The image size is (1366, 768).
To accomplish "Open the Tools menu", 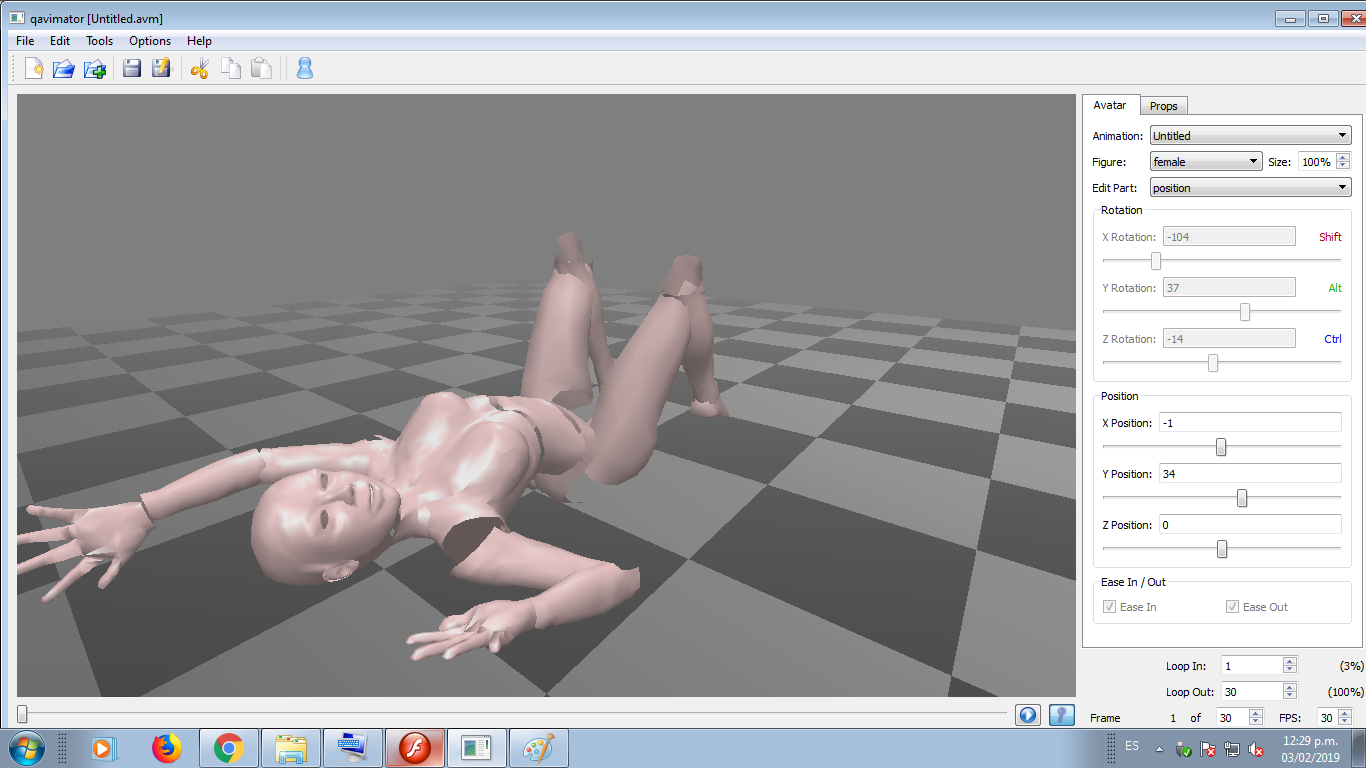I will (99, 41).
